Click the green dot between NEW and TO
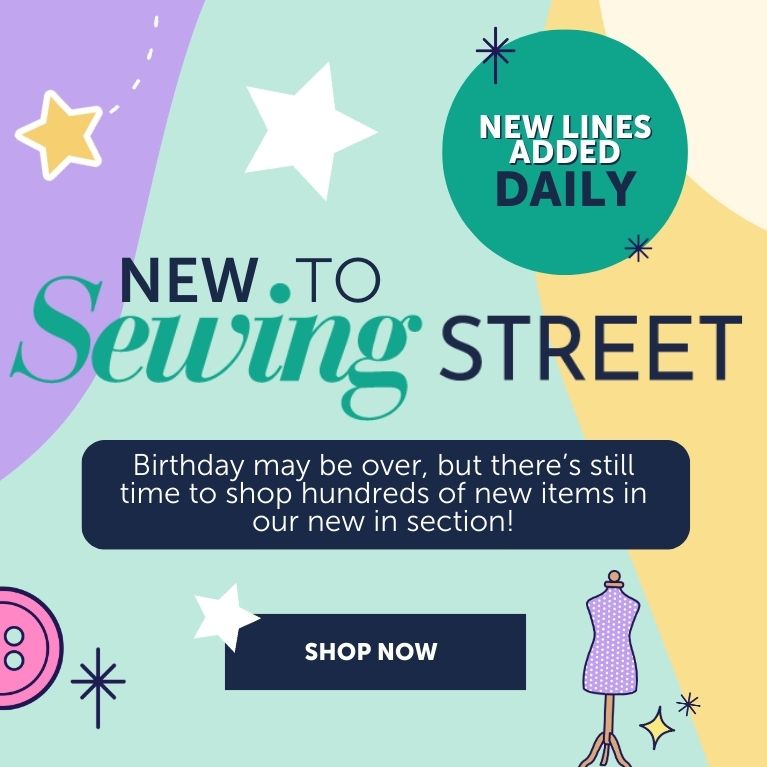This screenshot has height=767, width=767. click(280, 292)
